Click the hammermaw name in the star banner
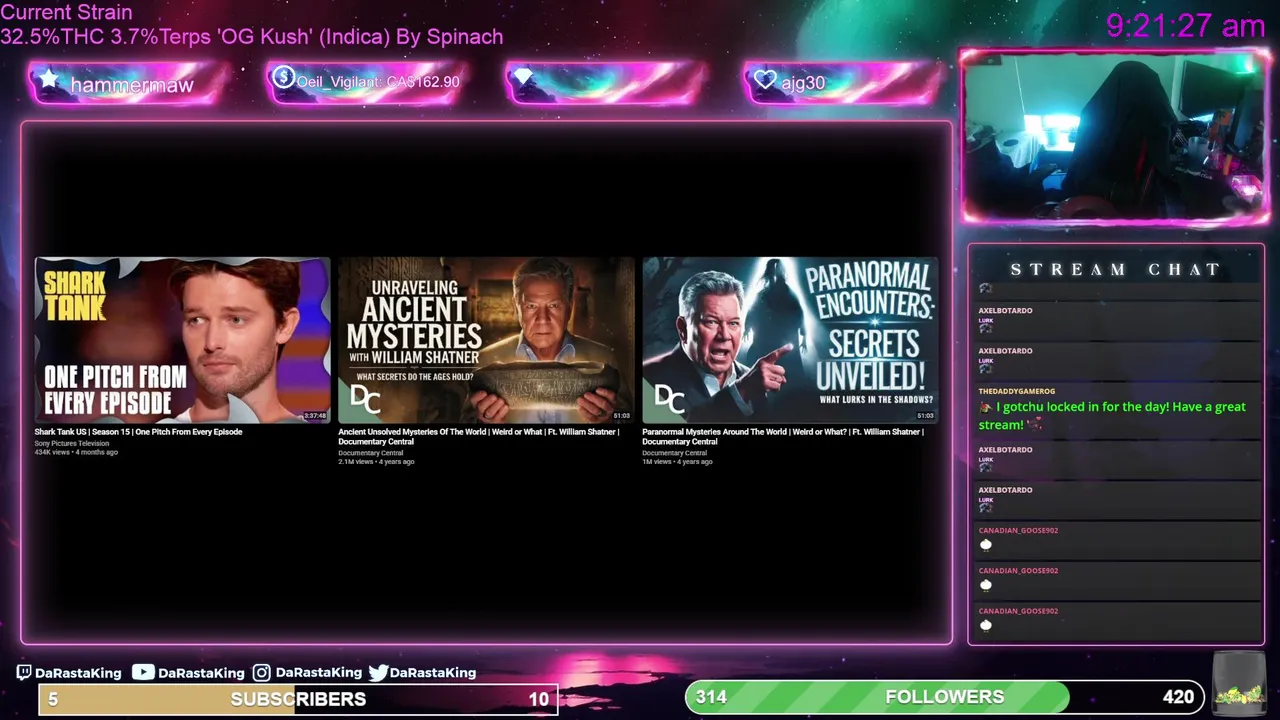 tap(132, 85)
